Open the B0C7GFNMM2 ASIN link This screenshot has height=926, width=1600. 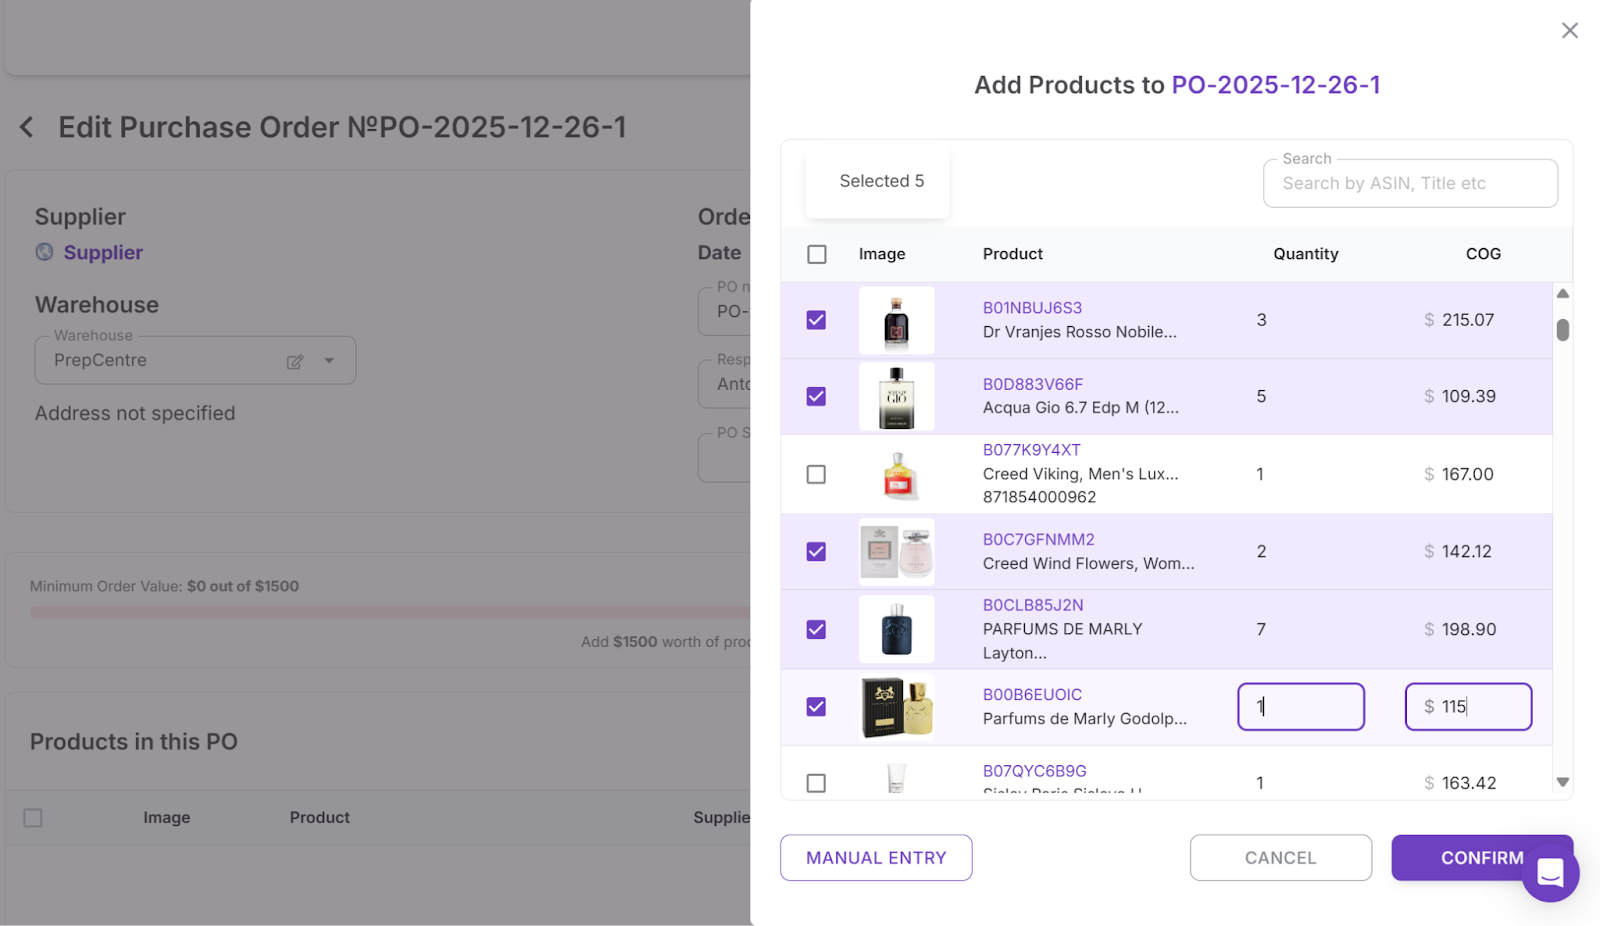tap(1038, 539)
